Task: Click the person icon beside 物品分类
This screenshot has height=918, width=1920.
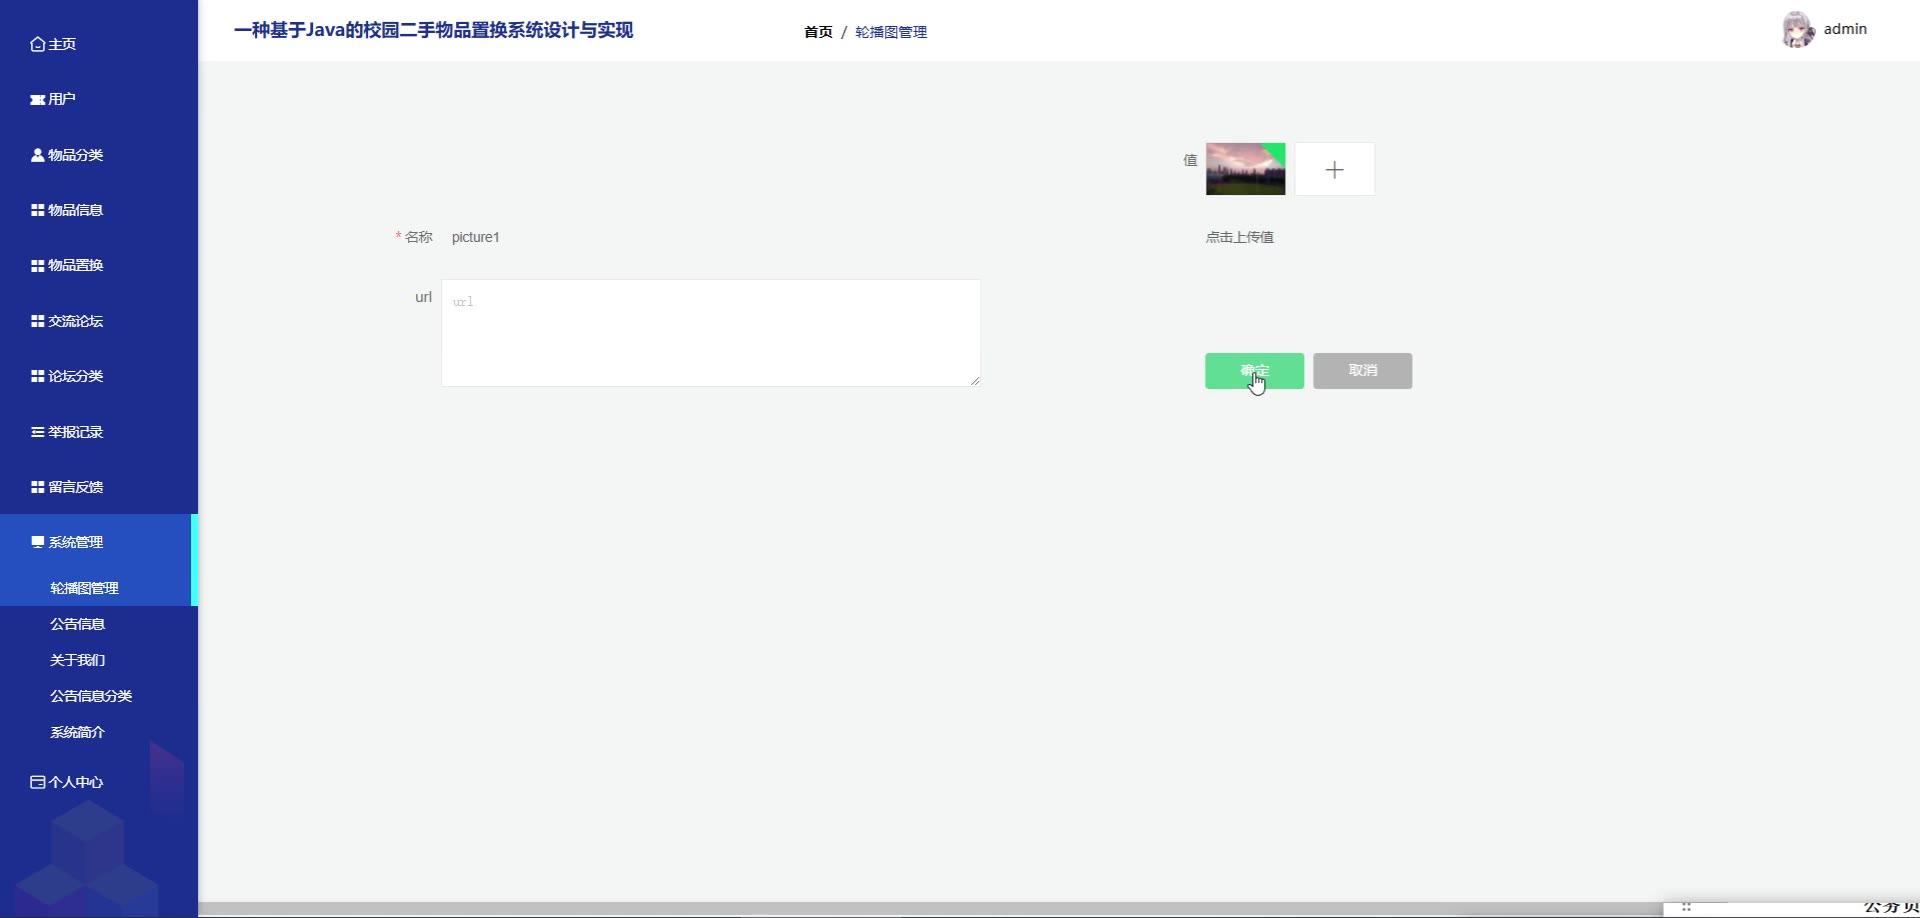Action: click(x=37, y=155)
